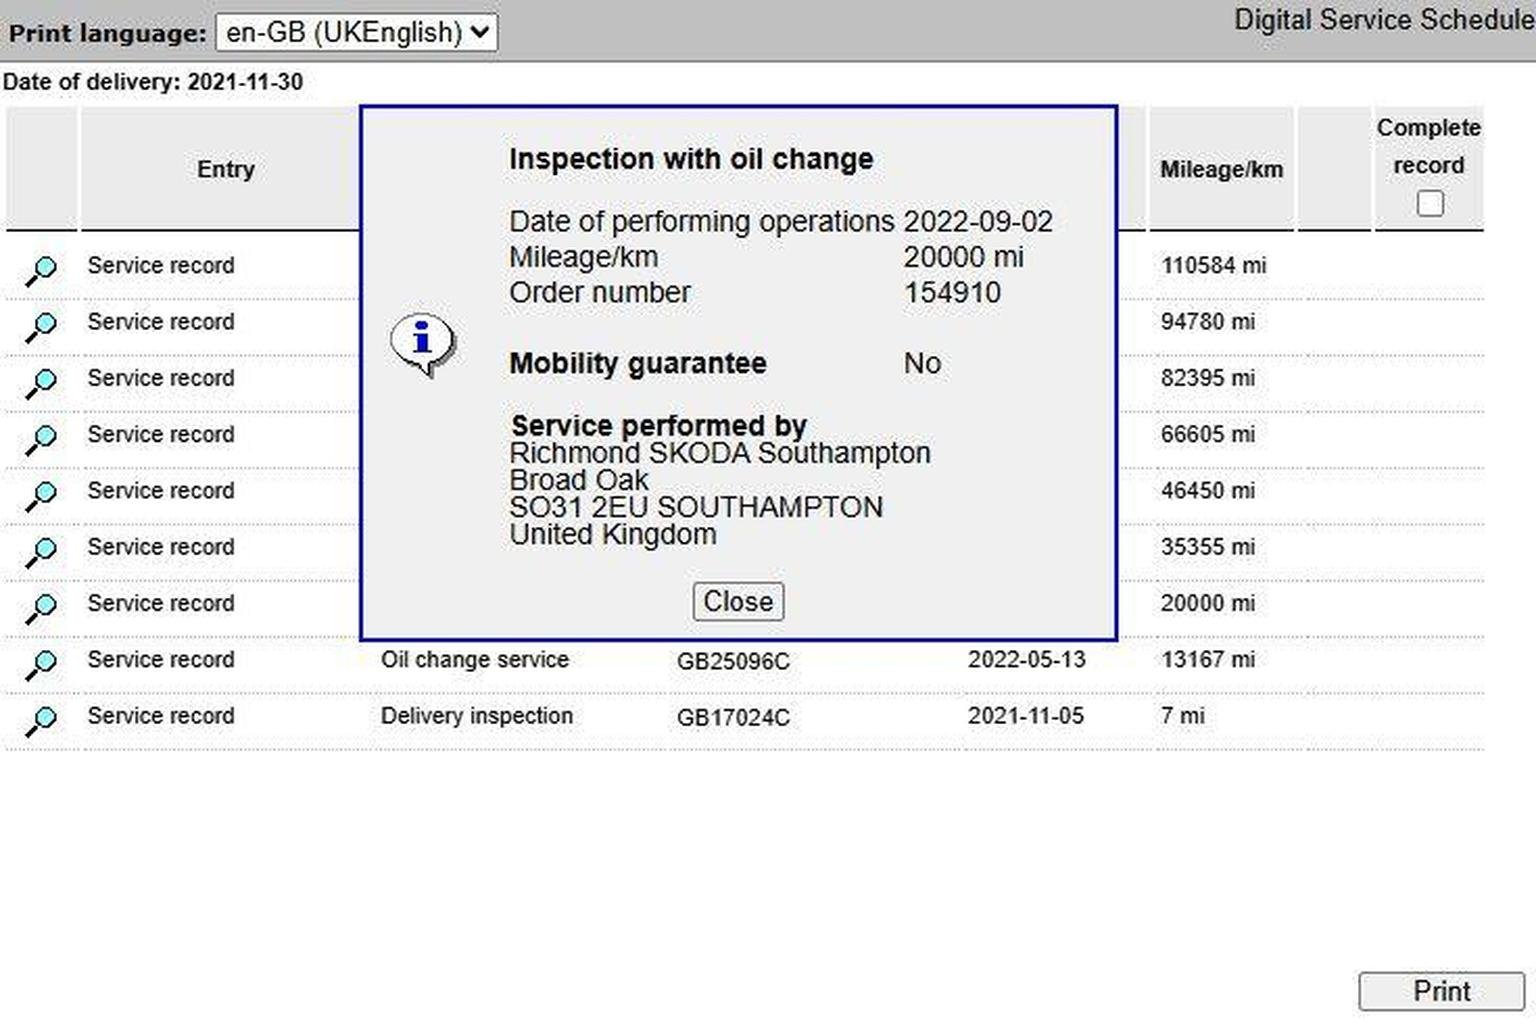Click the 13167 mi mileage cell
The height and width of the screenshot is (1028, 1536).
tap(1208, 660)
